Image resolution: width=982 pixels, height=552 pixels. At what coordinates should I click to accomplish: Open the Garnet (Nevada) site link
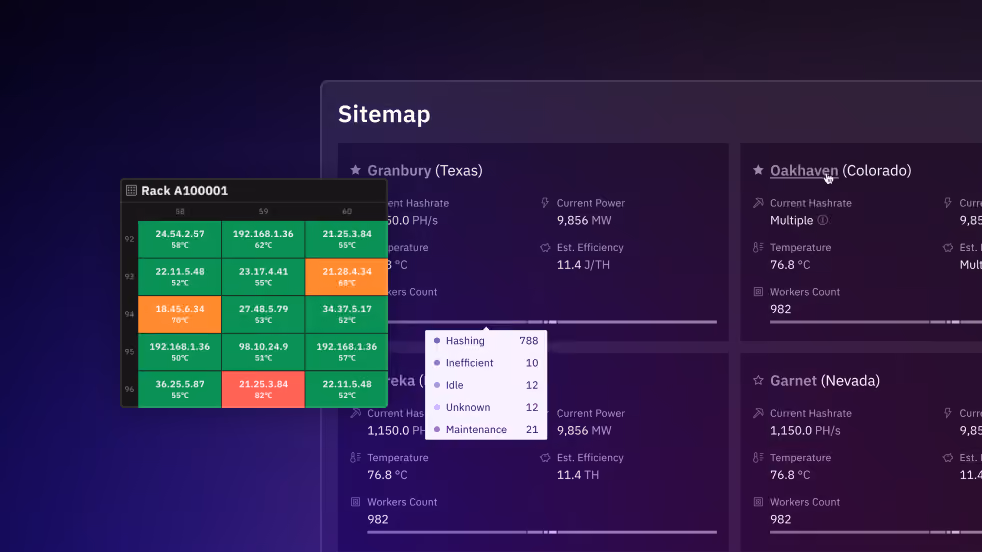pos(824,380)
